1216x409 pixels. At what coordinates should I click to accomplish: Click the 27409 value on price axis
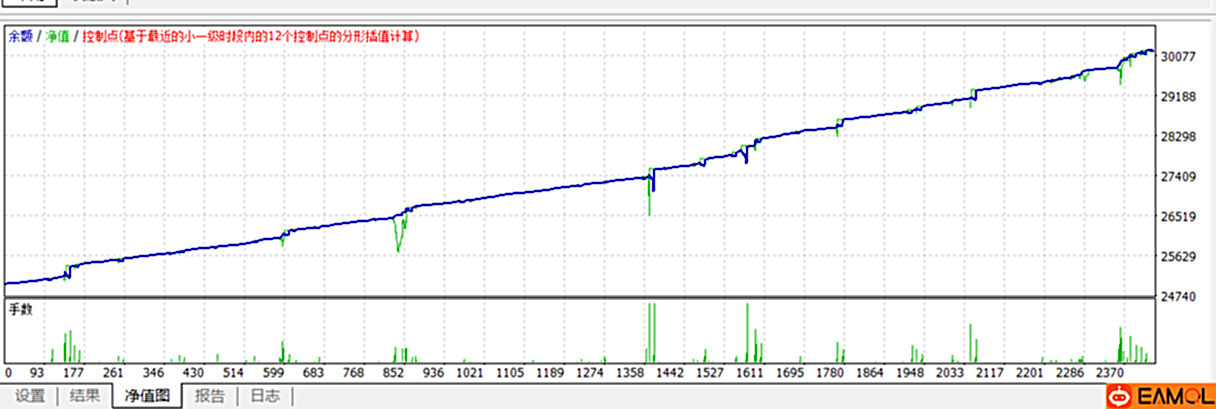[1180, 177]
